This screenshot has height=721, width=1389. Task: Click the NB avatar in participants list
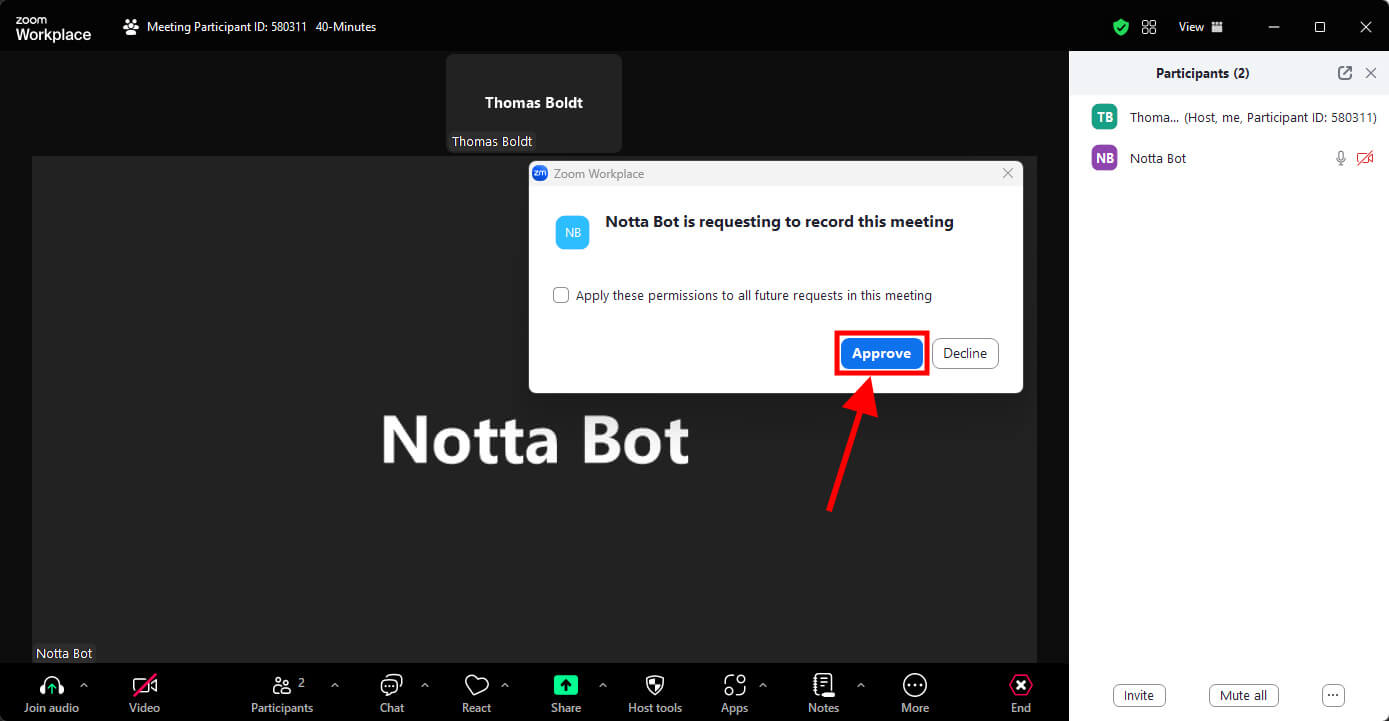1104,158
